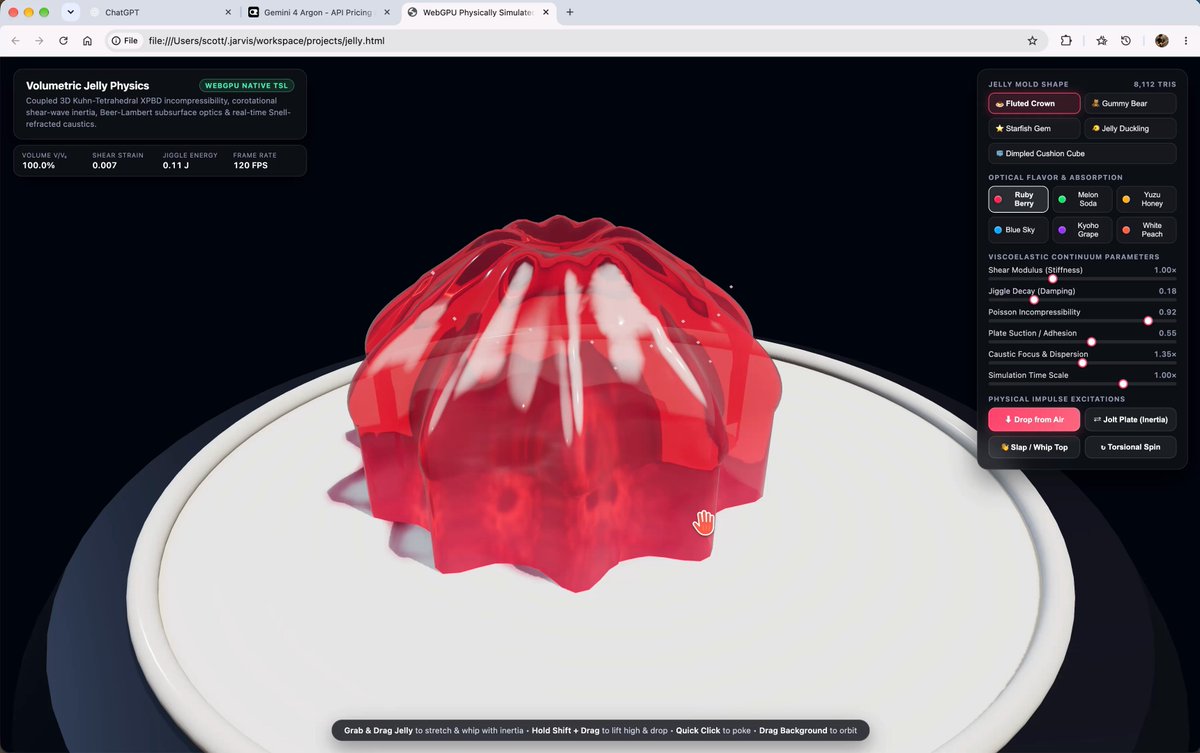Pick the Kyoho Grape flavor
Image resolution: width=1200 pixels, height=753 pixels.
pos(1082,230)
